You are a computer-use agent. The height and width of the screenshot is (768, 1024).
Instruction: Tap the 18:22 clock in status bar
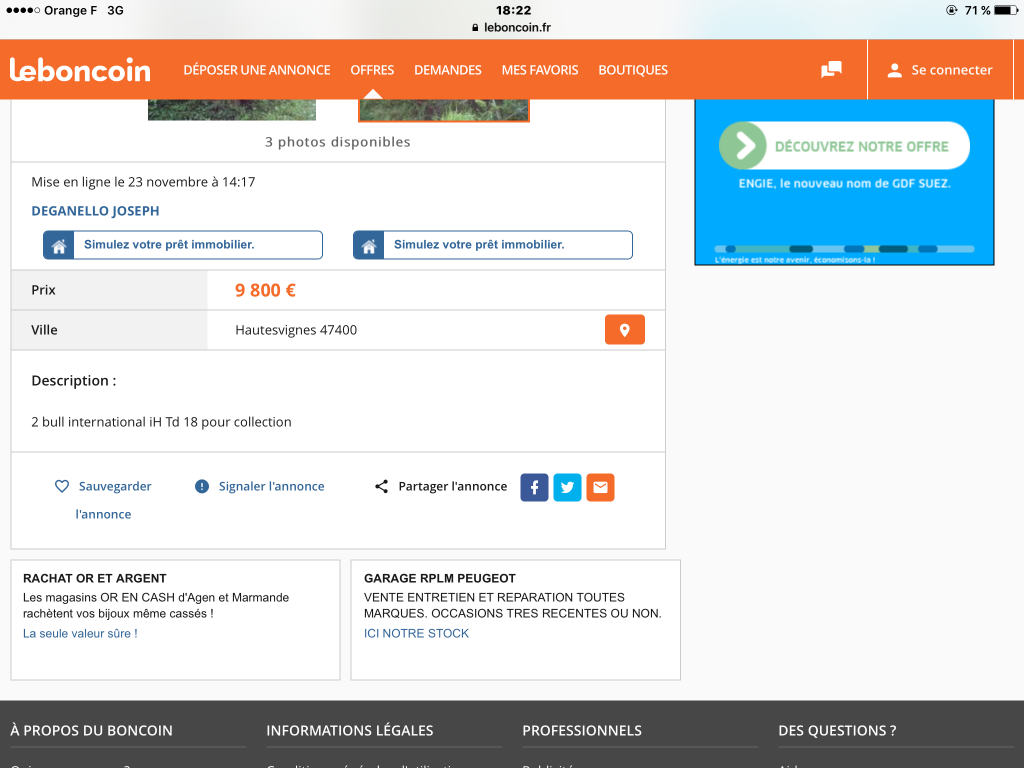point(513,10)
